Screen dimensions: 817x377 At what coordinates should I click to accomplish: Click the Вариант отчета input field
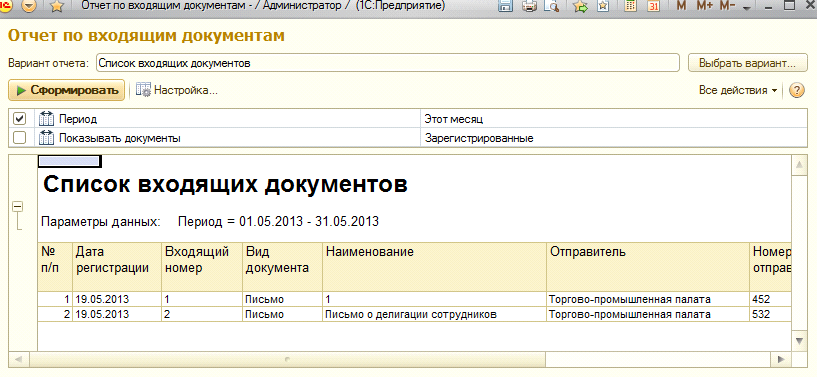pos(388,63)
